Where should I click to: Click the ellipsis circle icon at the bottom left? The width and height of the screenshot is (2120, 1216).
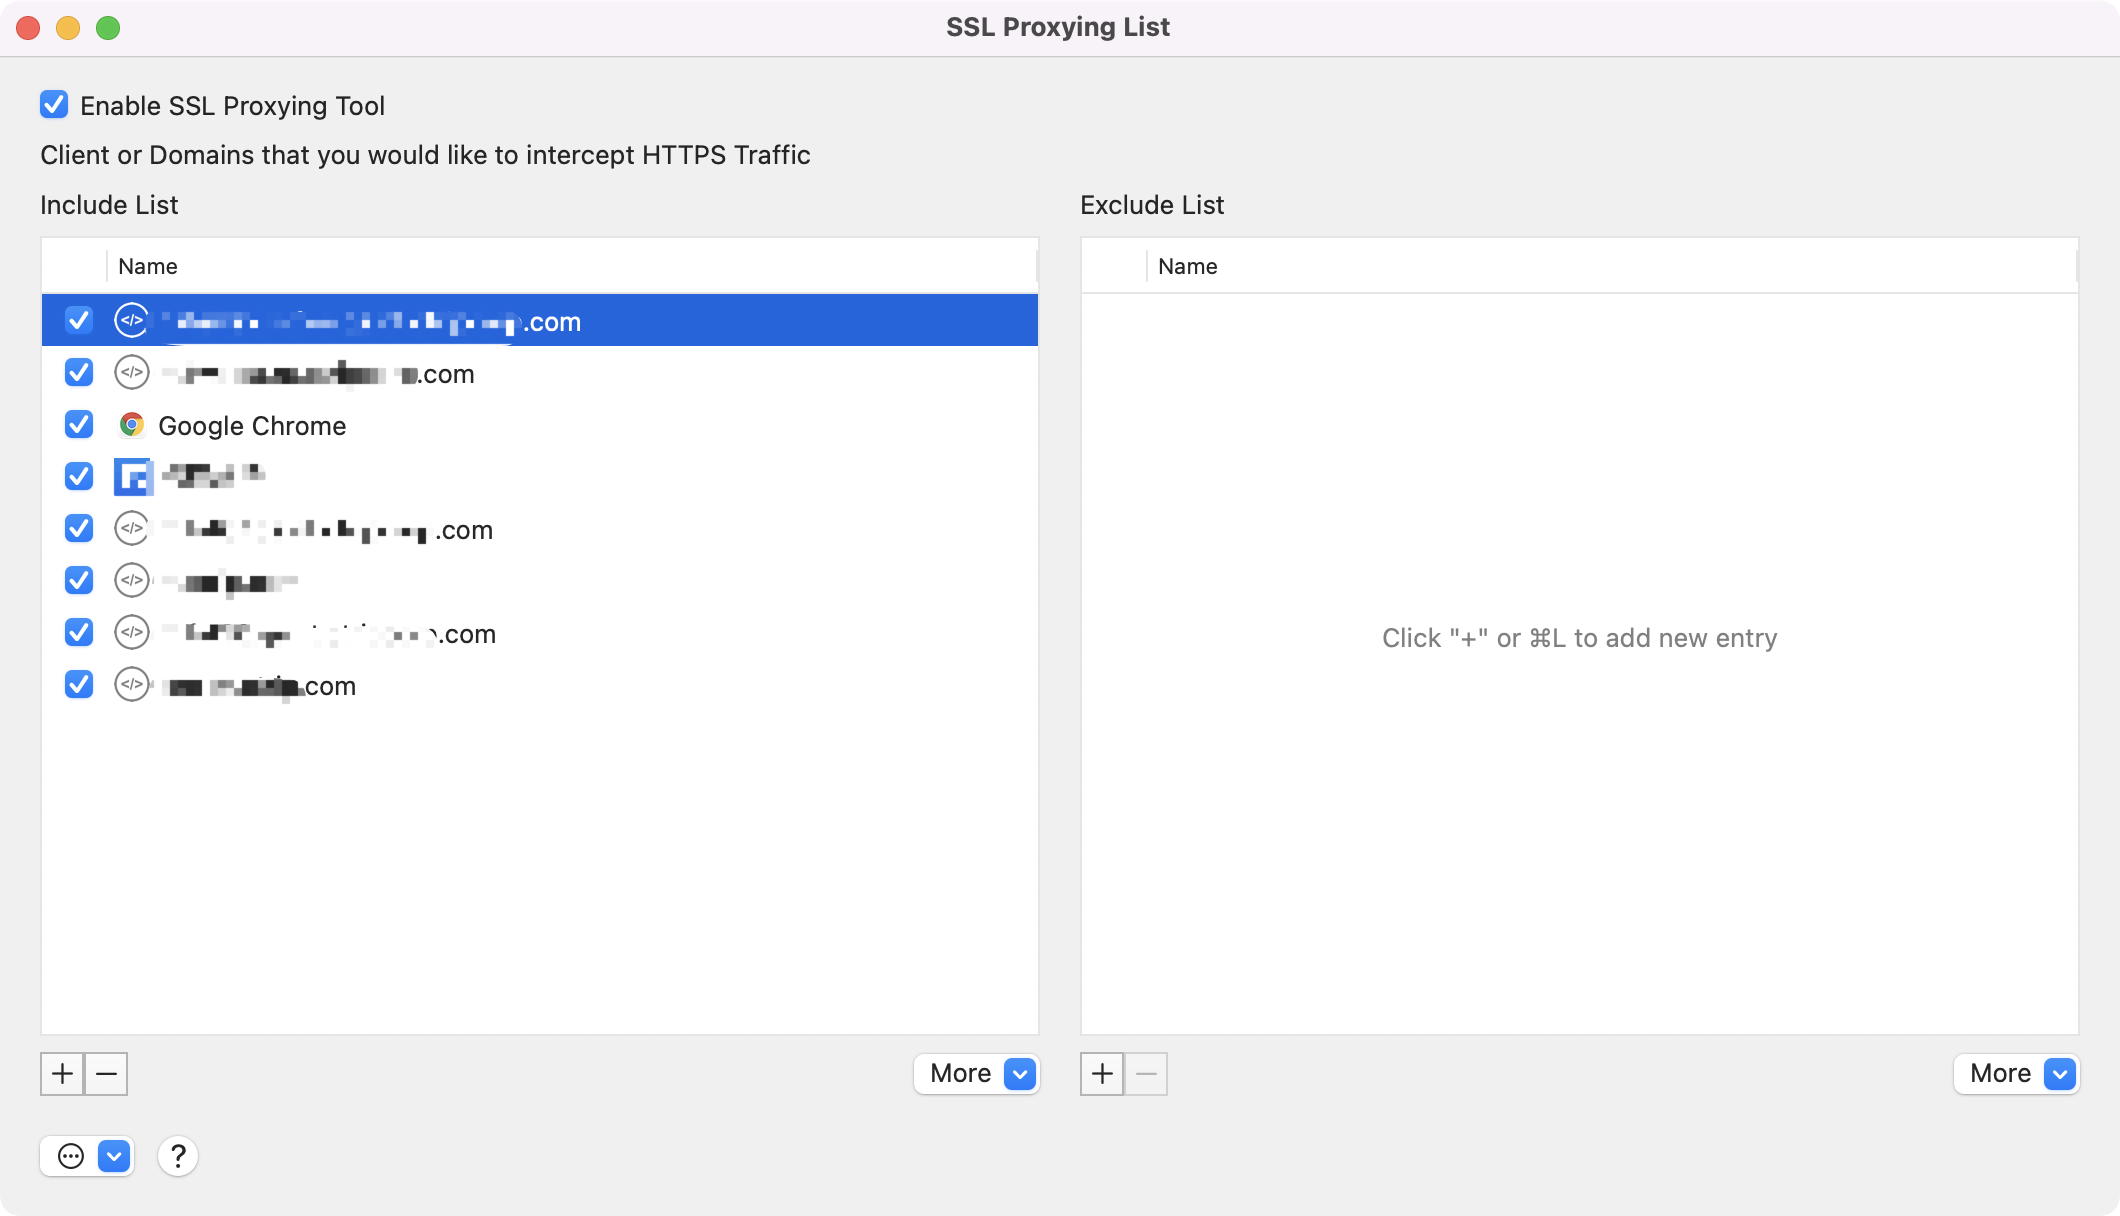pos(71,1157)
